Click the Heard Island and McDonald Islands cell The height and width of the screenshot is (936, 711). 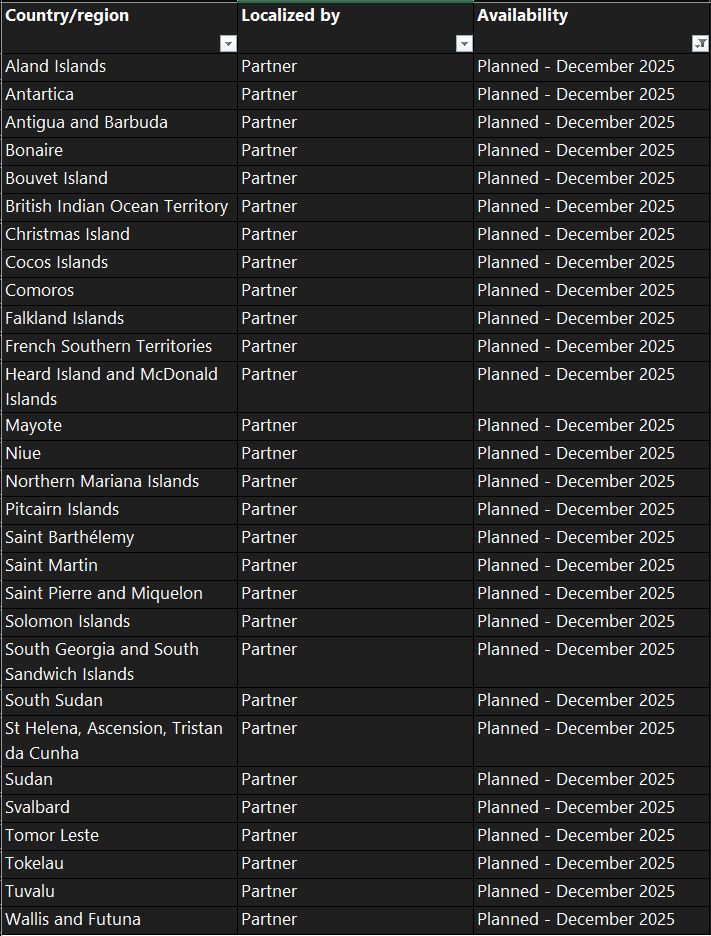click(x=111, y=386)
